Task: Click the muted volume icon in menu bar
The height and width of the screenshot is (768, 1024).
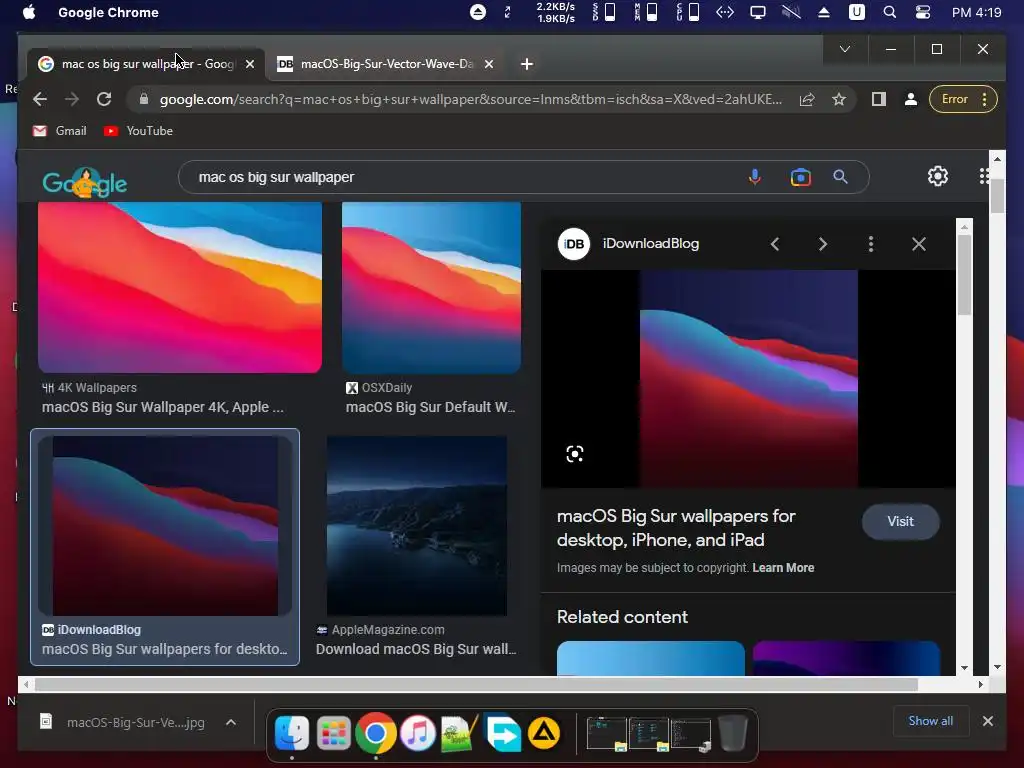Action: (x=791, y=12)
